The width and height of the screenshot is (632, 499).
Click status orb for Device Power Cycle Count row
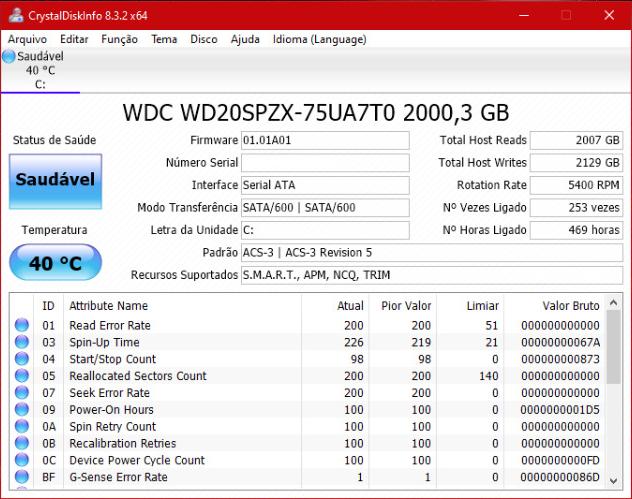coord(22,460)
